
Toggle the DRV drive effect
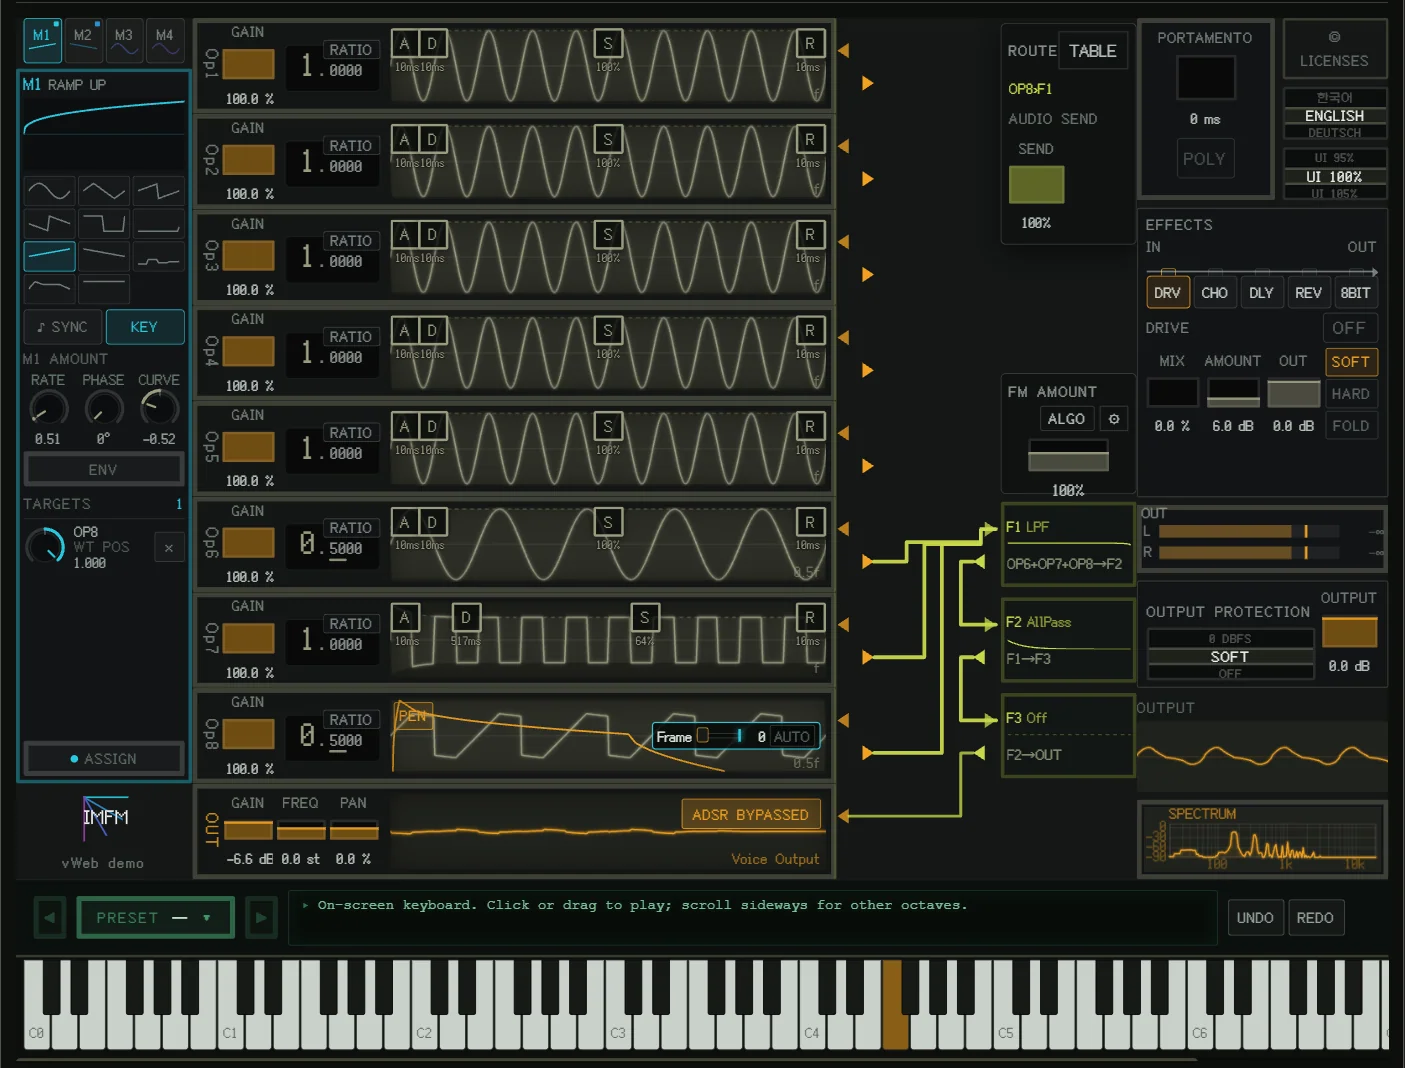[x=1167, y=293]
